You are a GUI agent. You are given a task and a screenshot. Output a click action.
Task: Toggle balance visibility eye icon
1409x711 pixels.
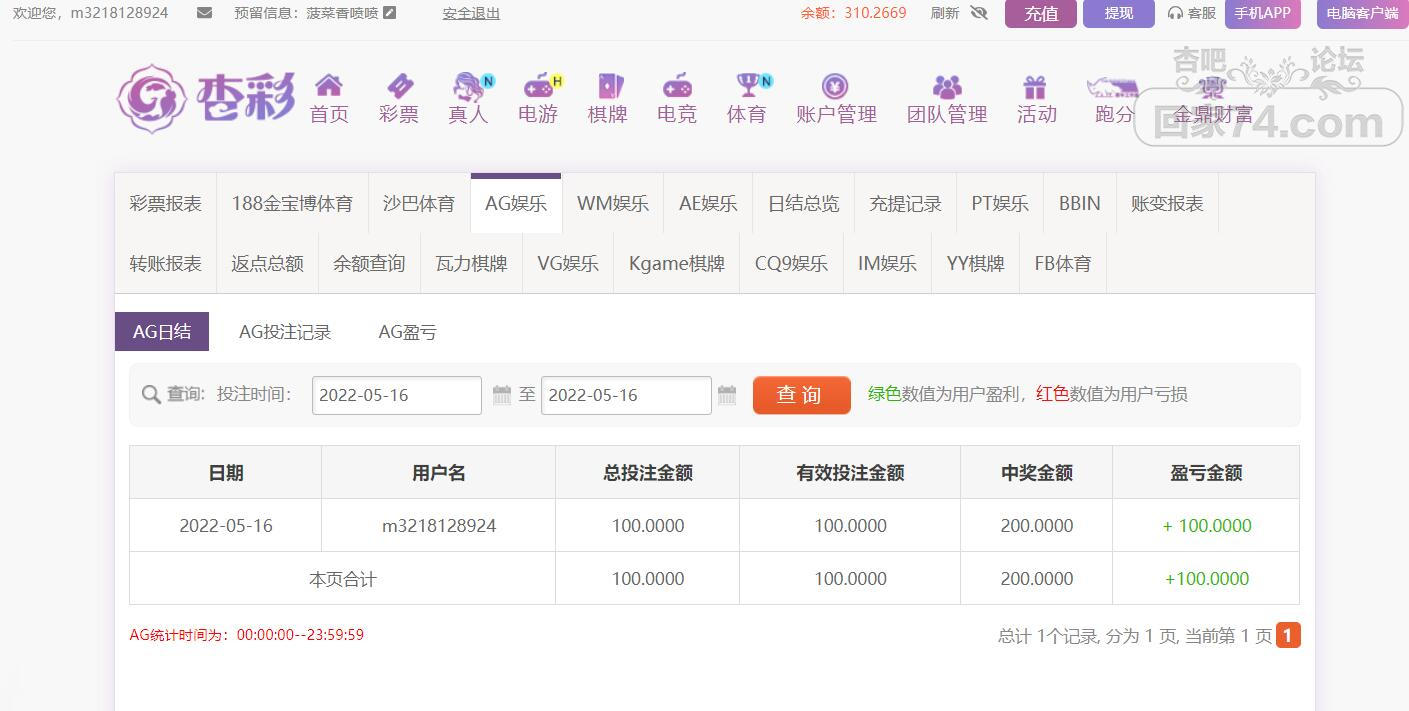coord(978,13)
